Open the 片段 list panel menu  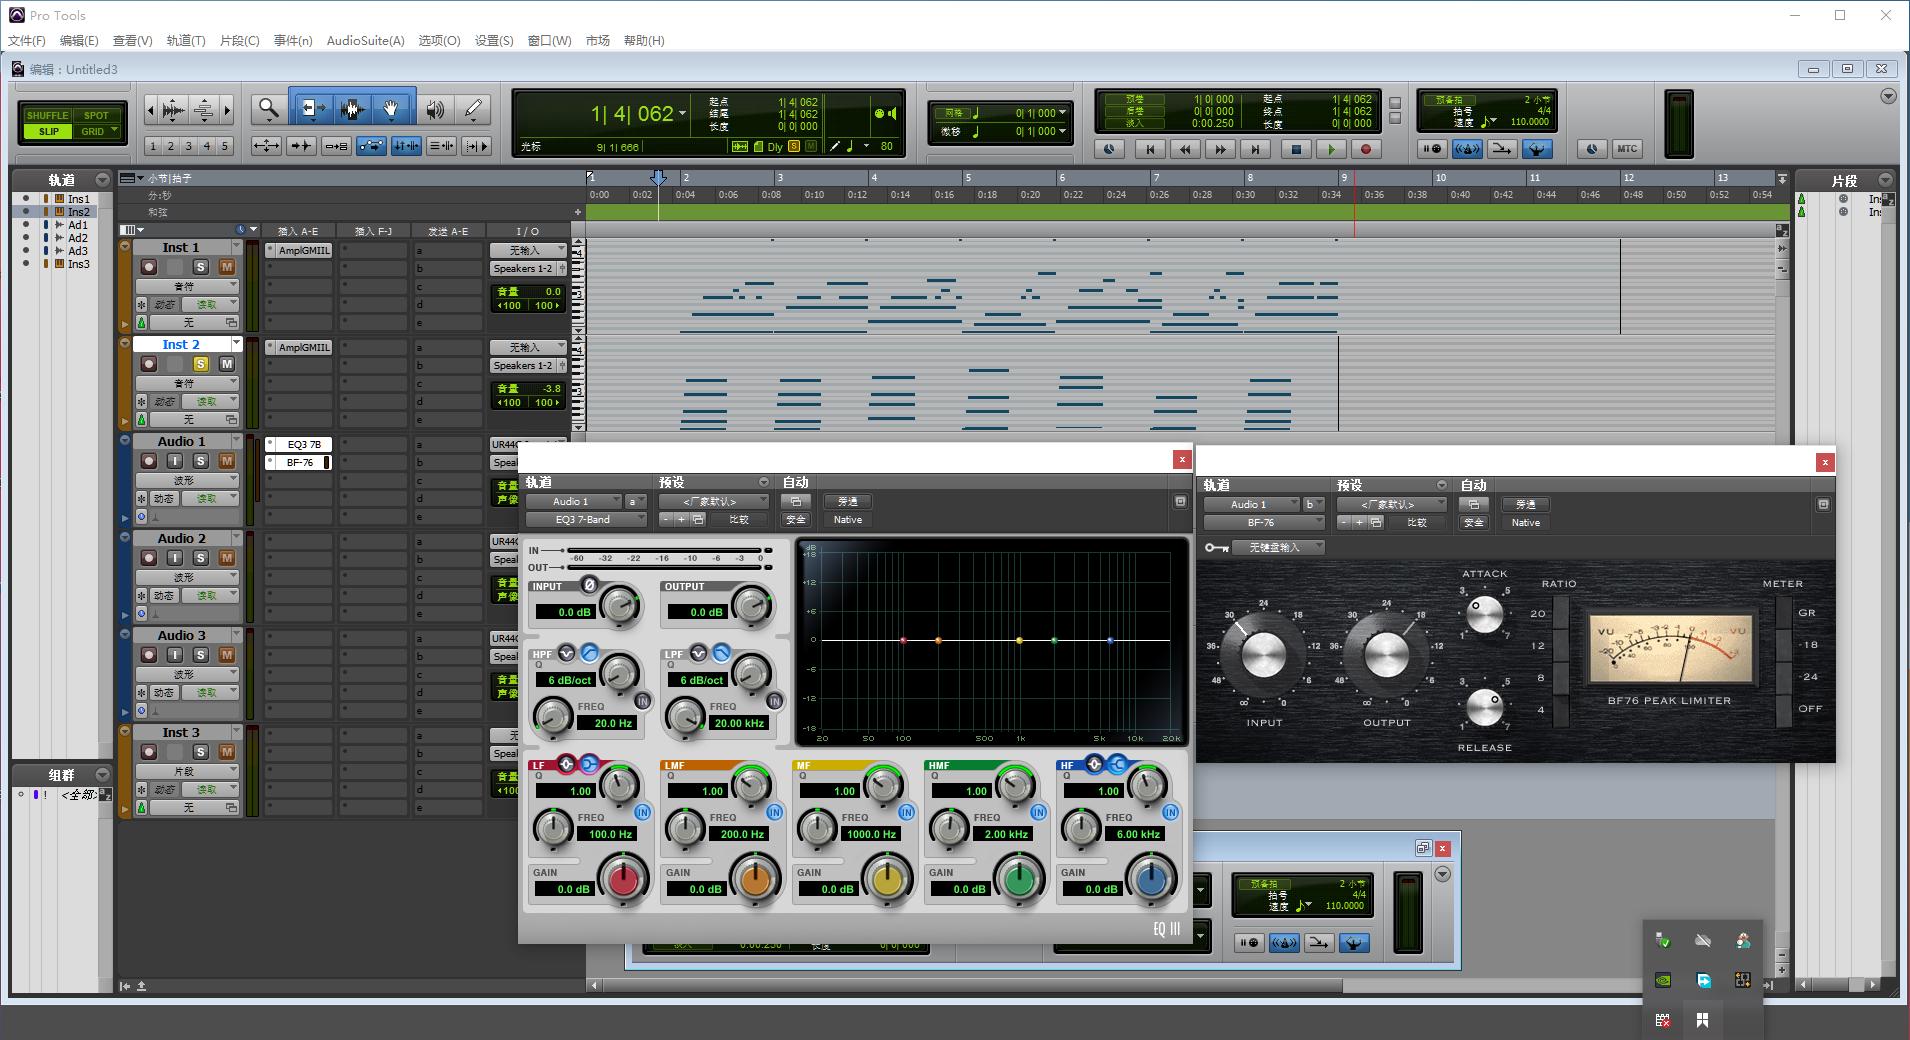click(1885, 180)
